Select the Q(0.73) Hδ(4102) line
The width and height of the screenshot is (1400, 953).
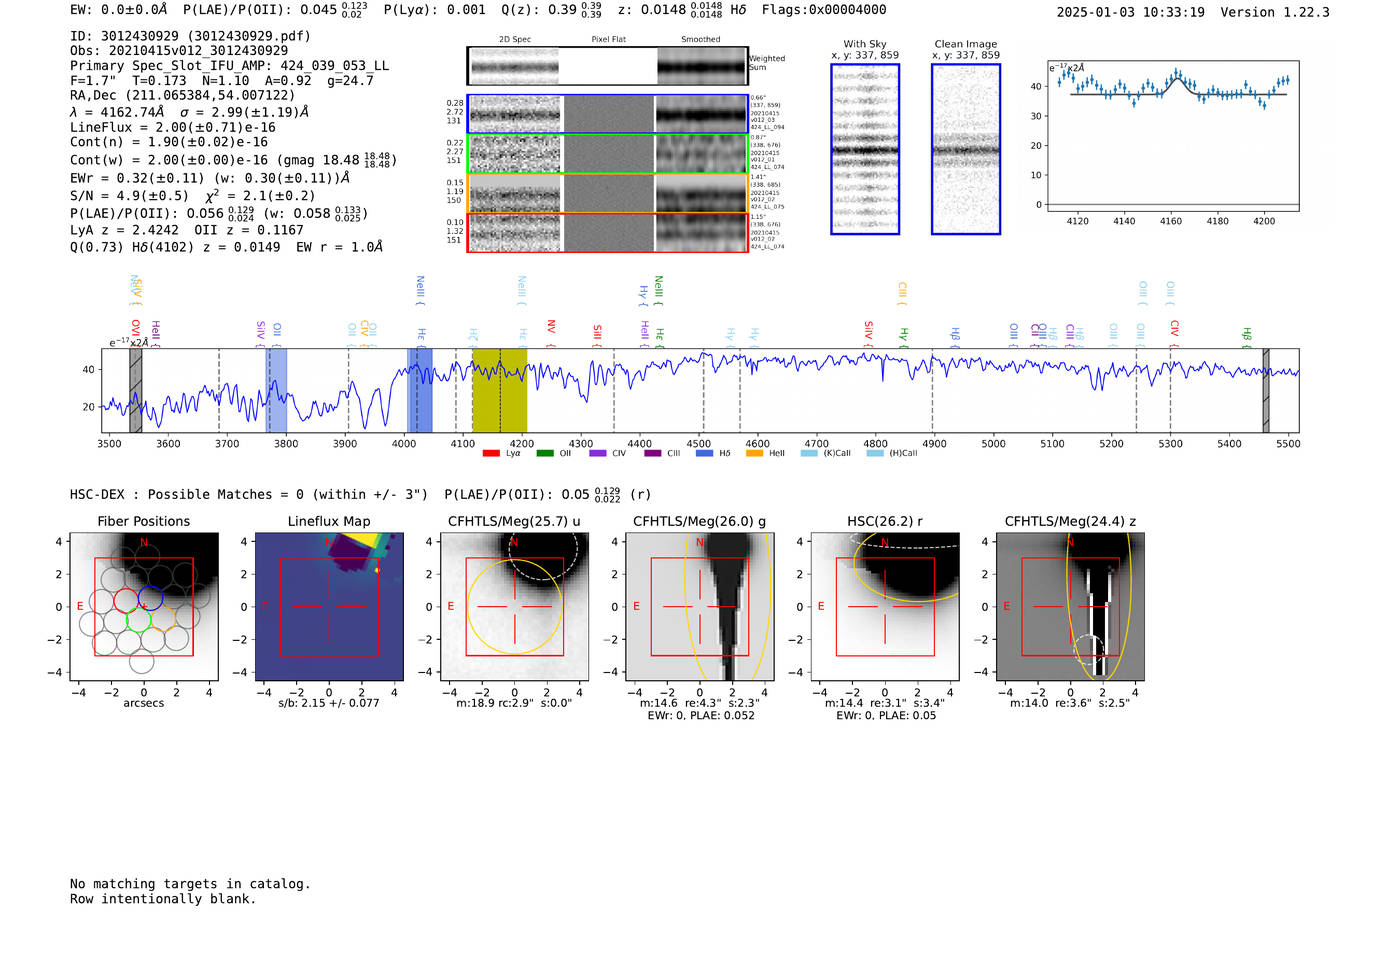pos(226,247)
